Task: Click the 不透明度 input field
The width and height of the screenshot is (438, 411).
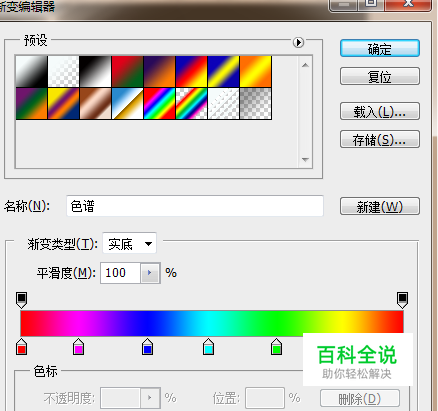Action: click(x=120, y=398)
